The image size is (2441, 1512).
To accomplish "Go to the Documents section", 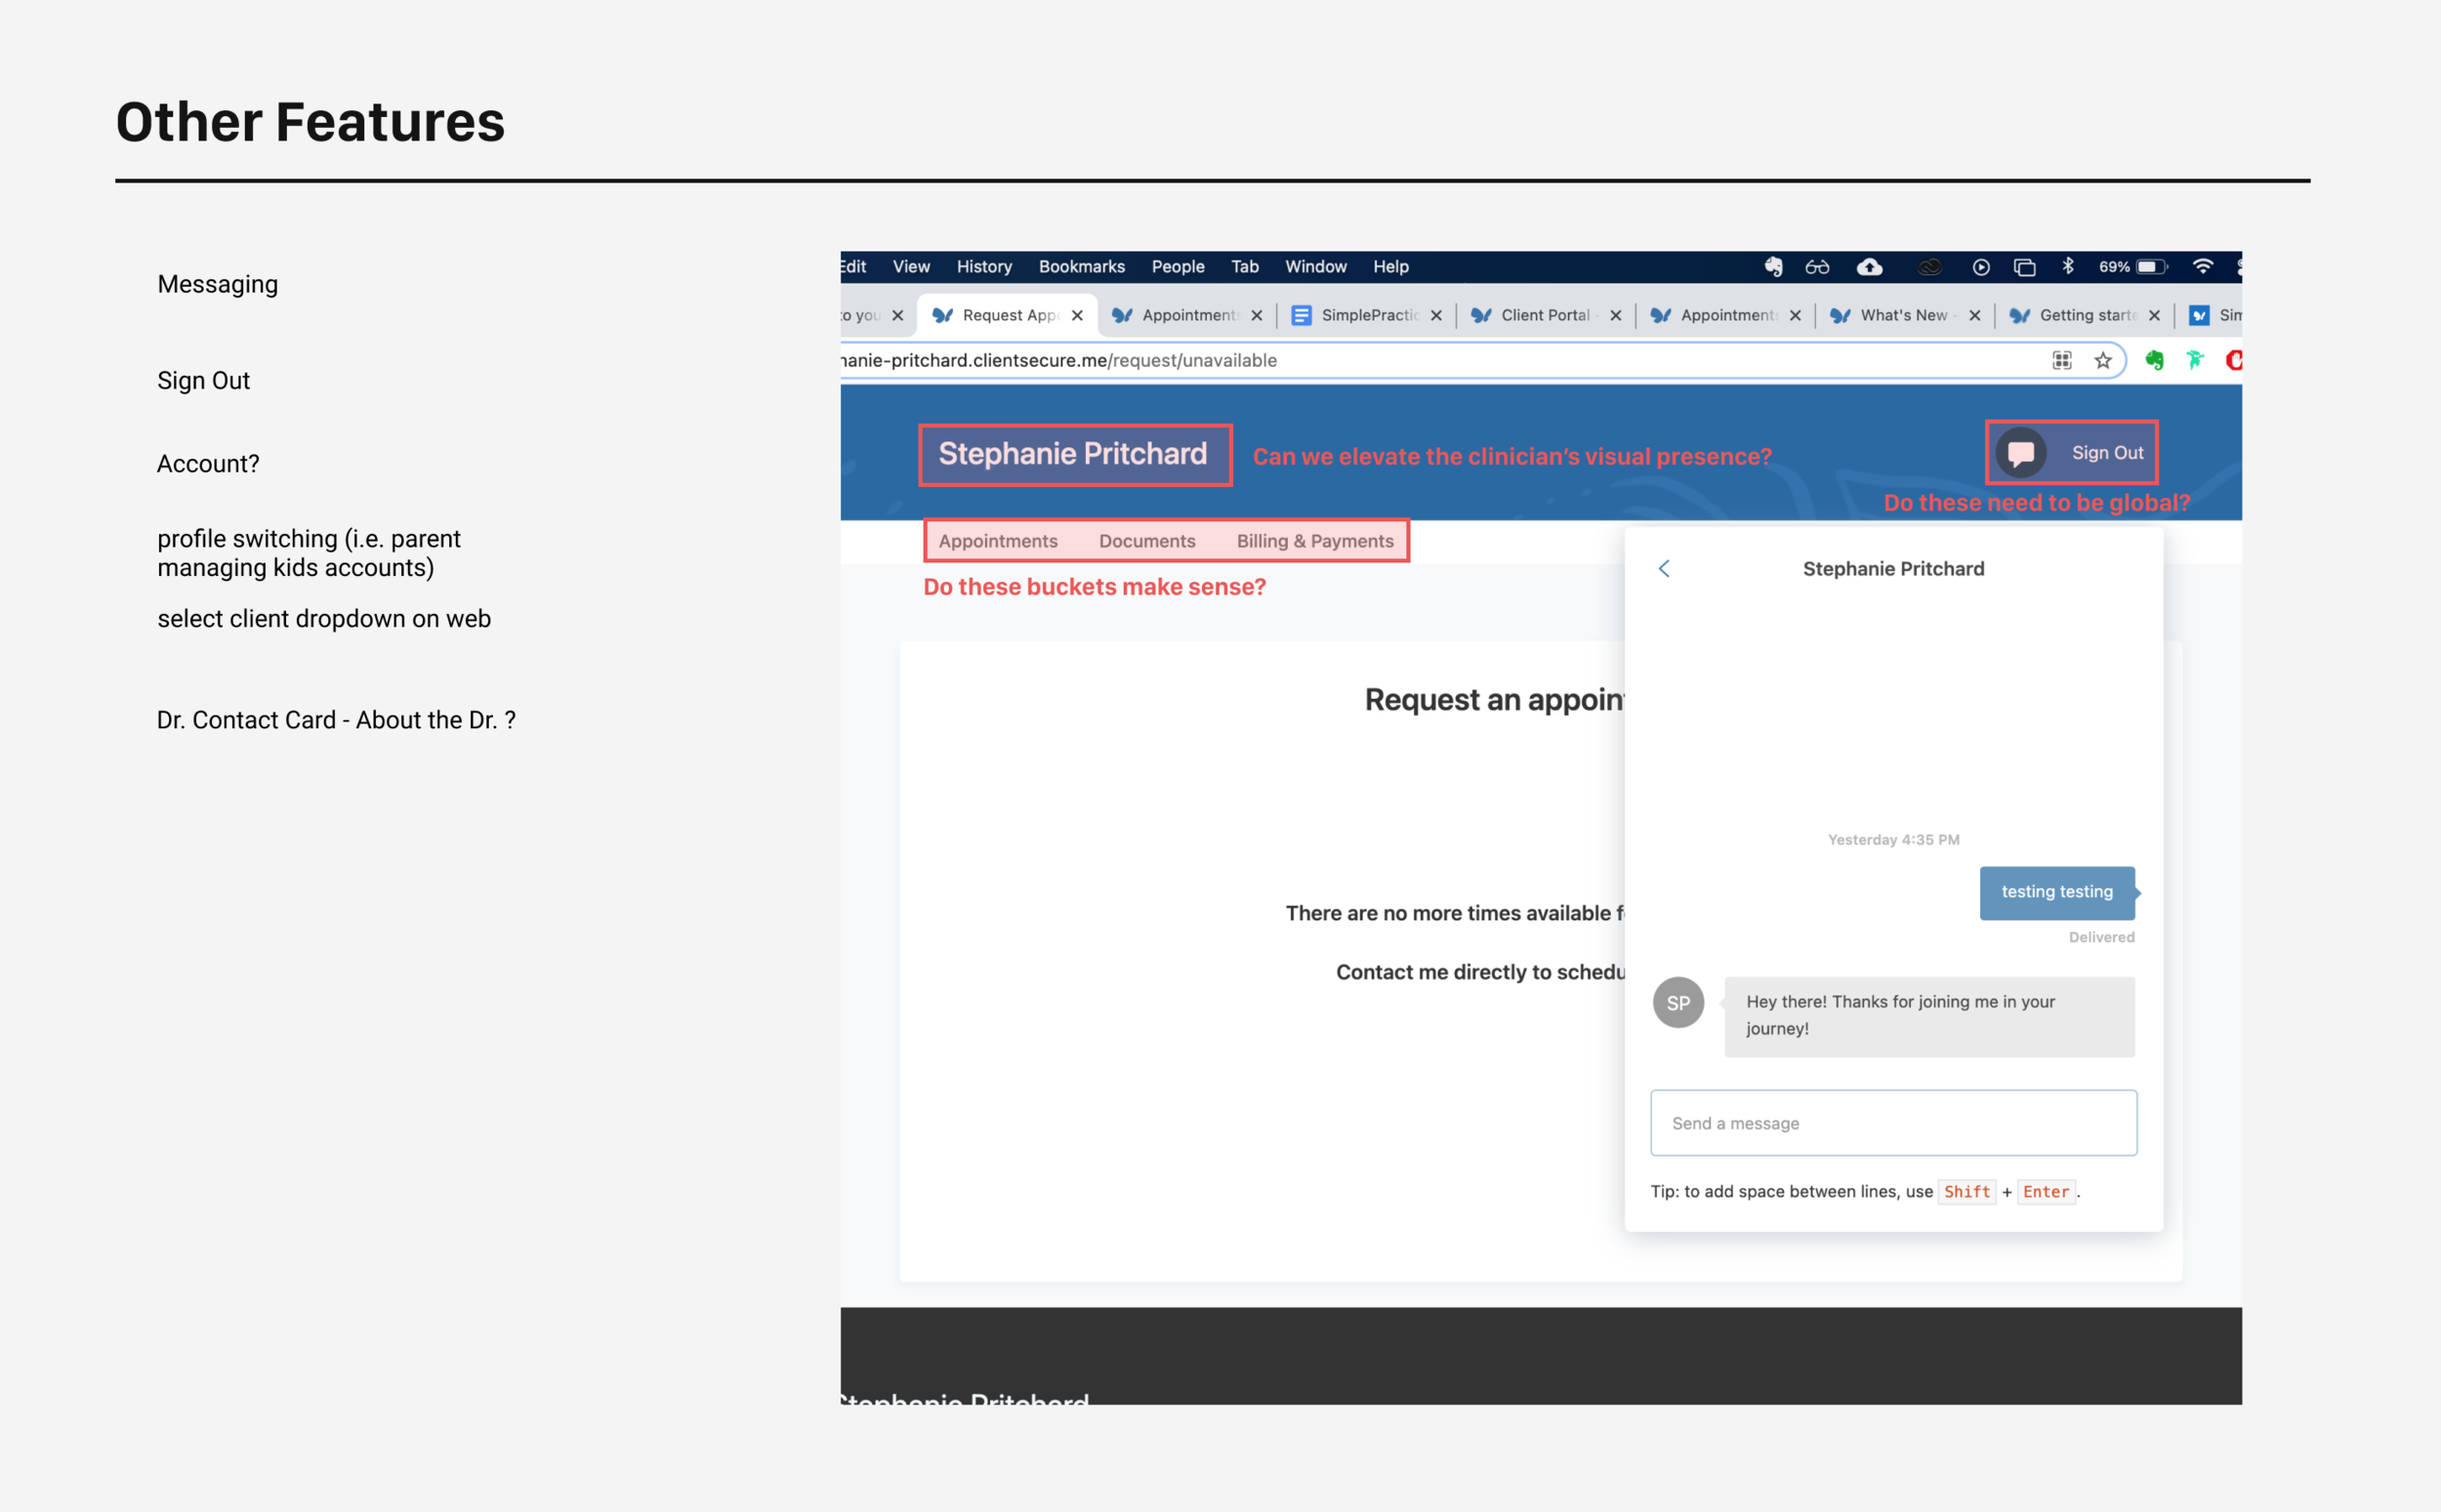I will click(x=1147, y=541).
